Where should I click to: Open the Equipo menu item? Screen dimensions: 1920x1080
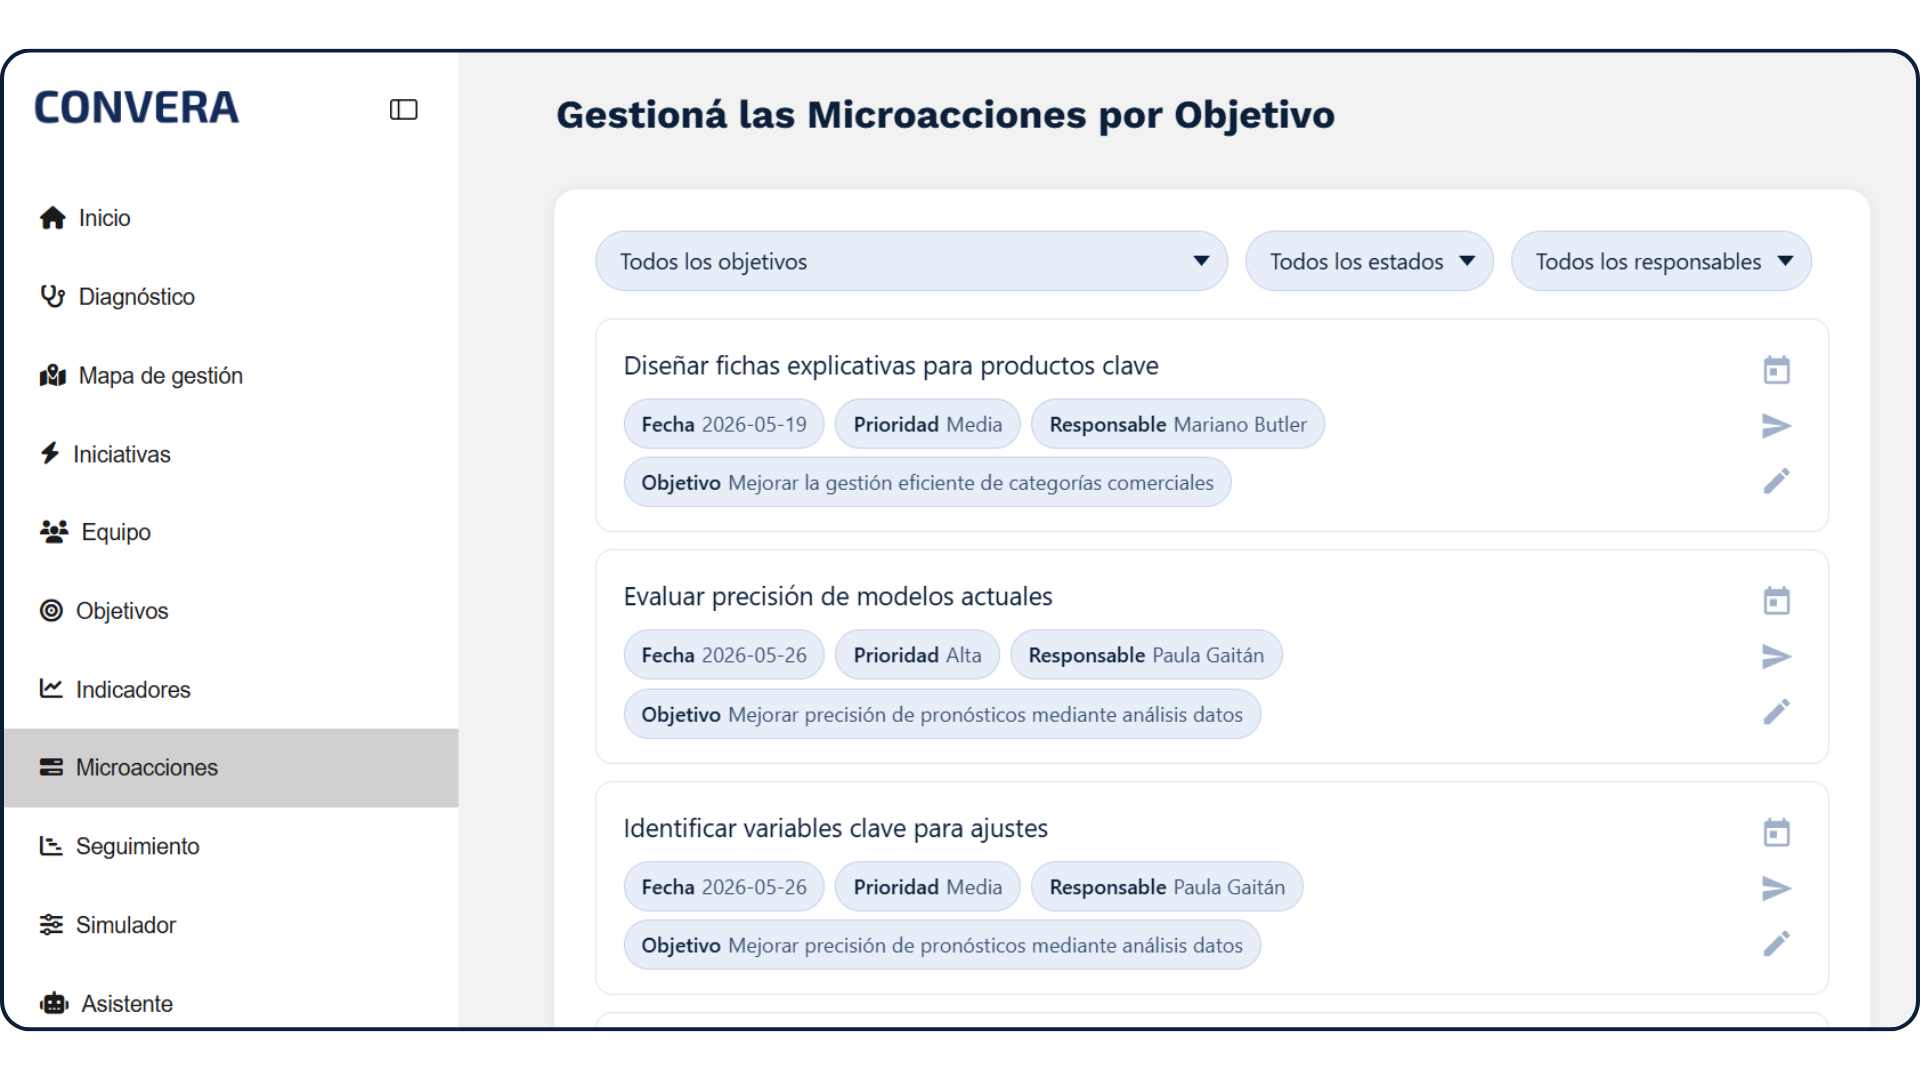(x=231, y=532)
